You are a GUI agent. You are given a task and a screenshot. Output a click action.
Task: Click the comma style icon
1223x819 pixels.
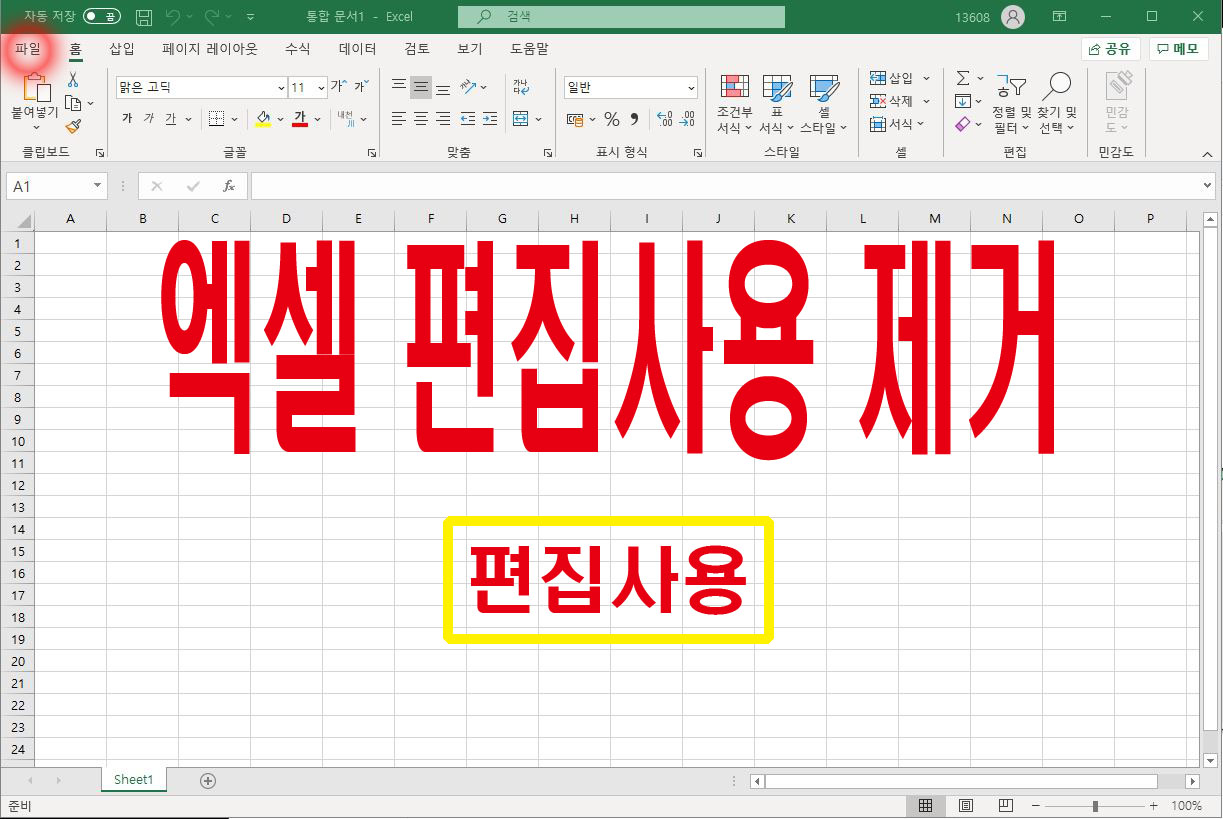(x=634, y=120)
